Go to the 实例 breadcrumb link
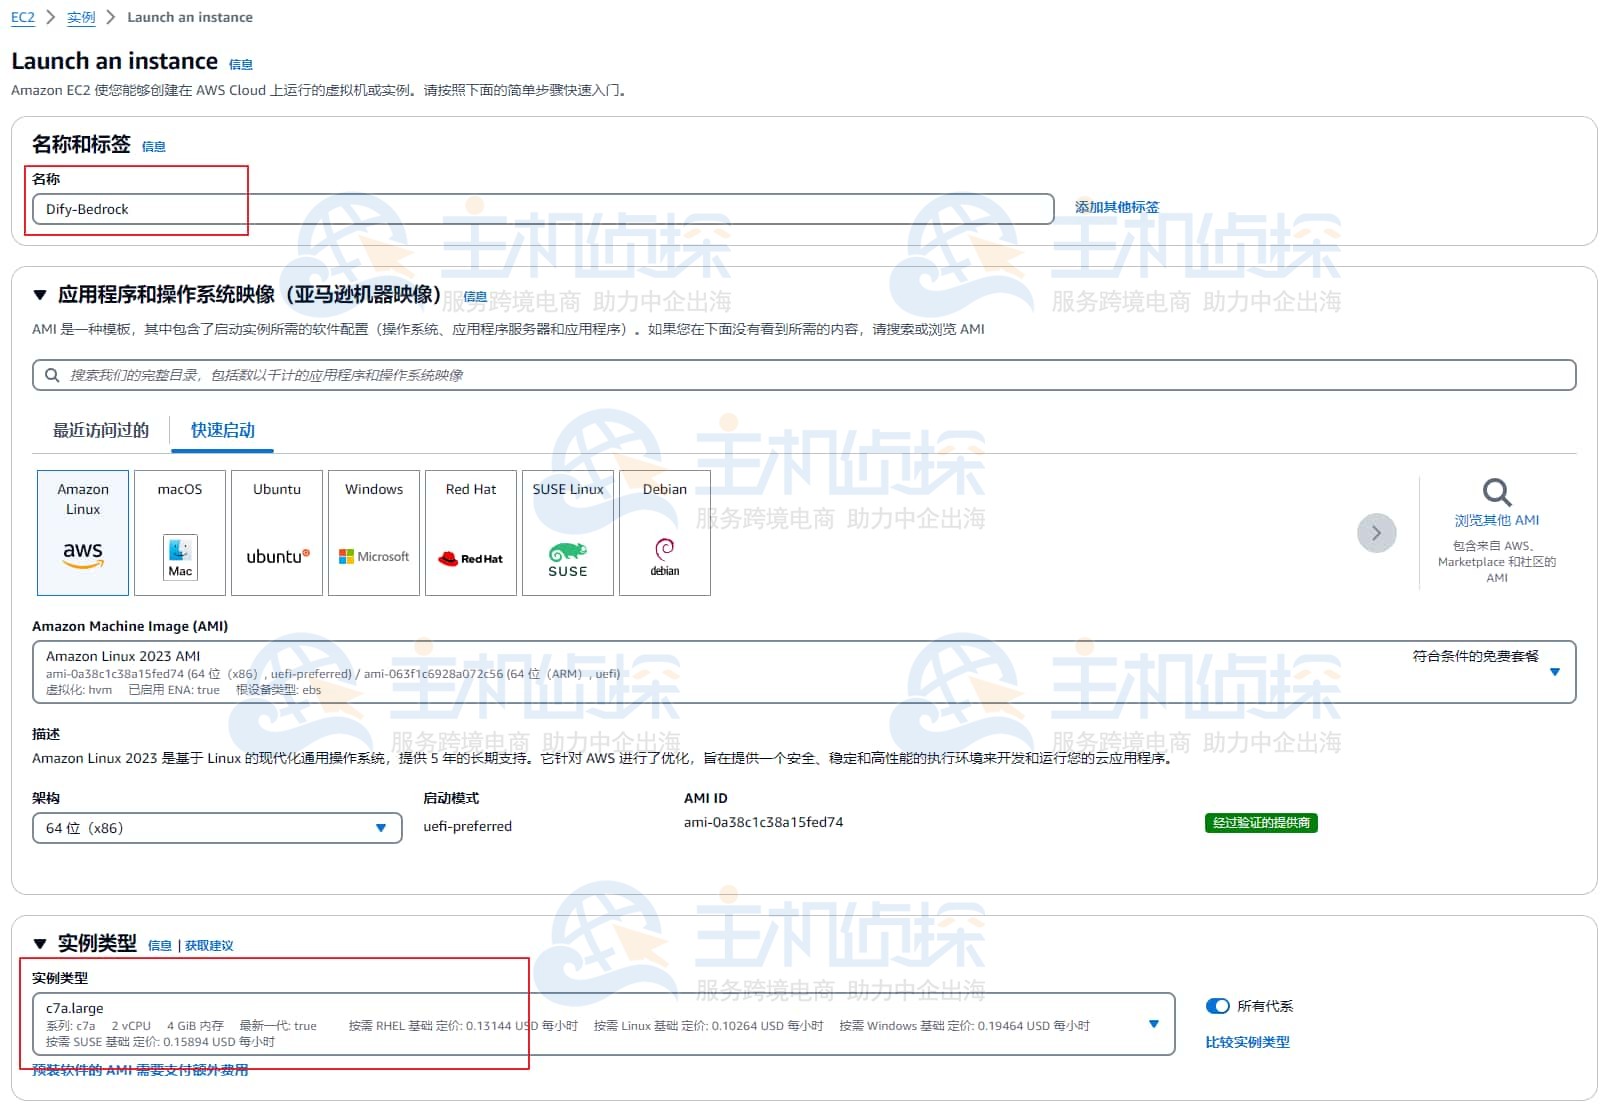The image size is (1607, 1106). (x=81, y=17)
